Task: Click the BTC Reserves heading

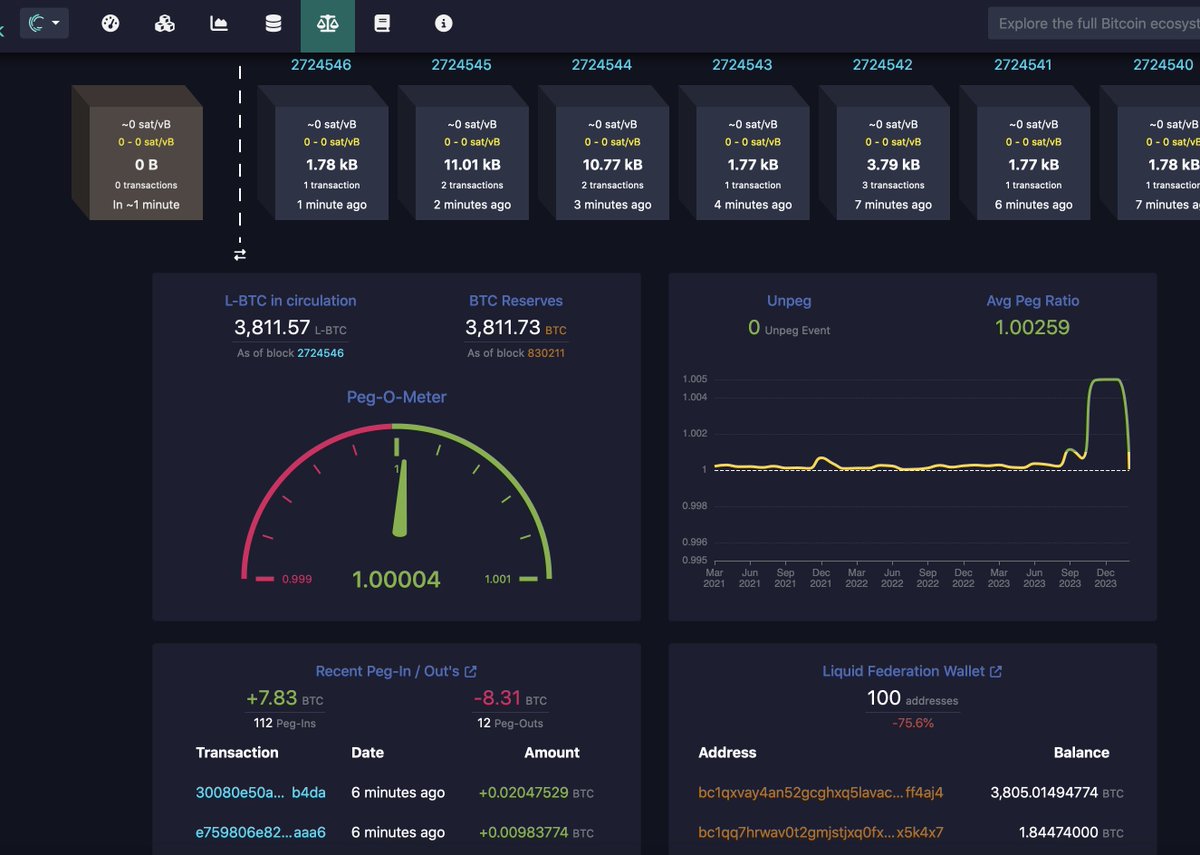Action: pyautogui.click(x=516, y=301)
